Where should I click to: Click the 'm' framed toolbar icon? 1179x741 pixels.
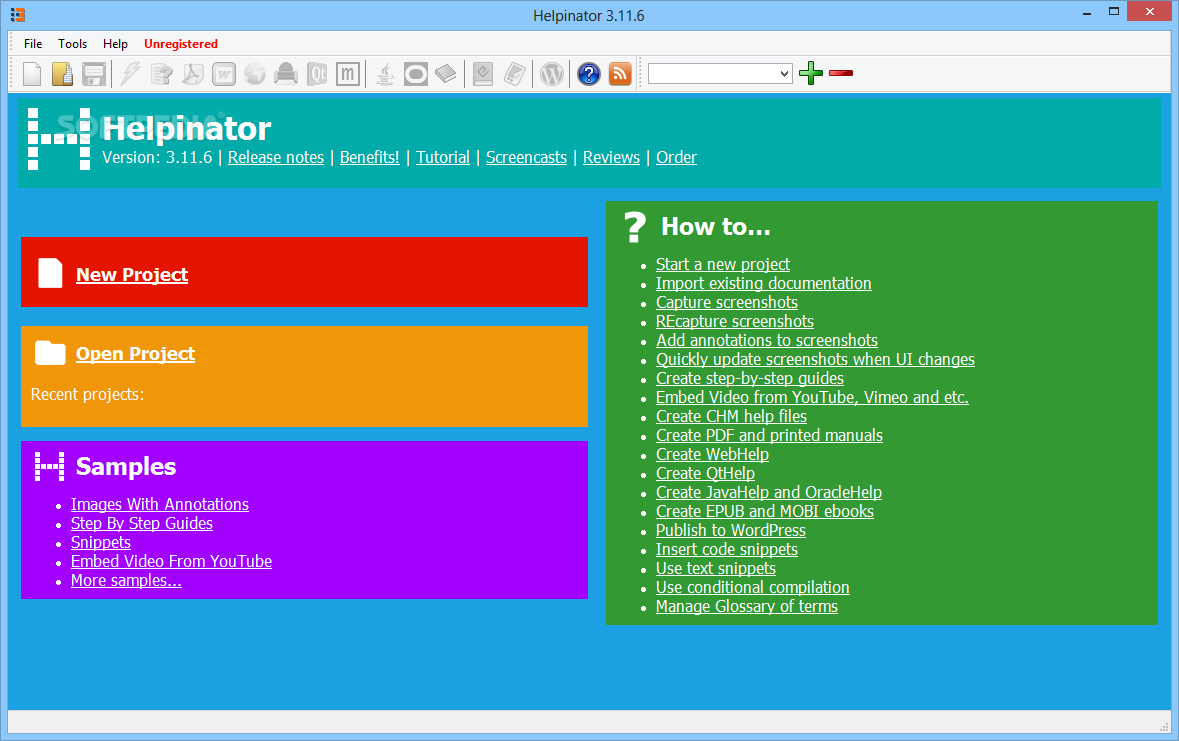tap(347, 74)
